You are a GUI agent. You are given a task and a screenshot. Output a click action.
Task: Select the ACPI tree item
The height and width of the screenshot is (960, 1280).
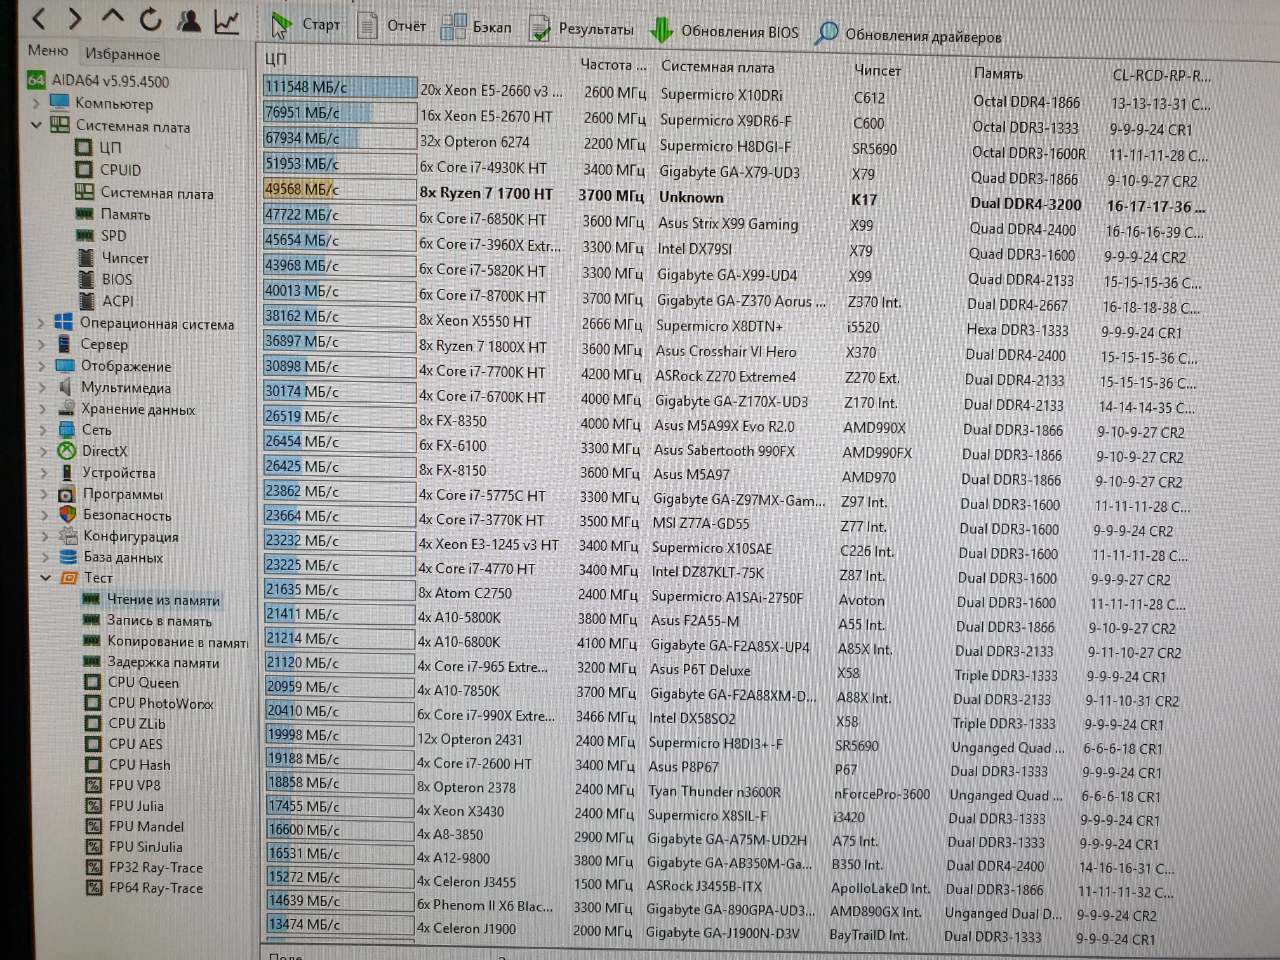[106, 301]
